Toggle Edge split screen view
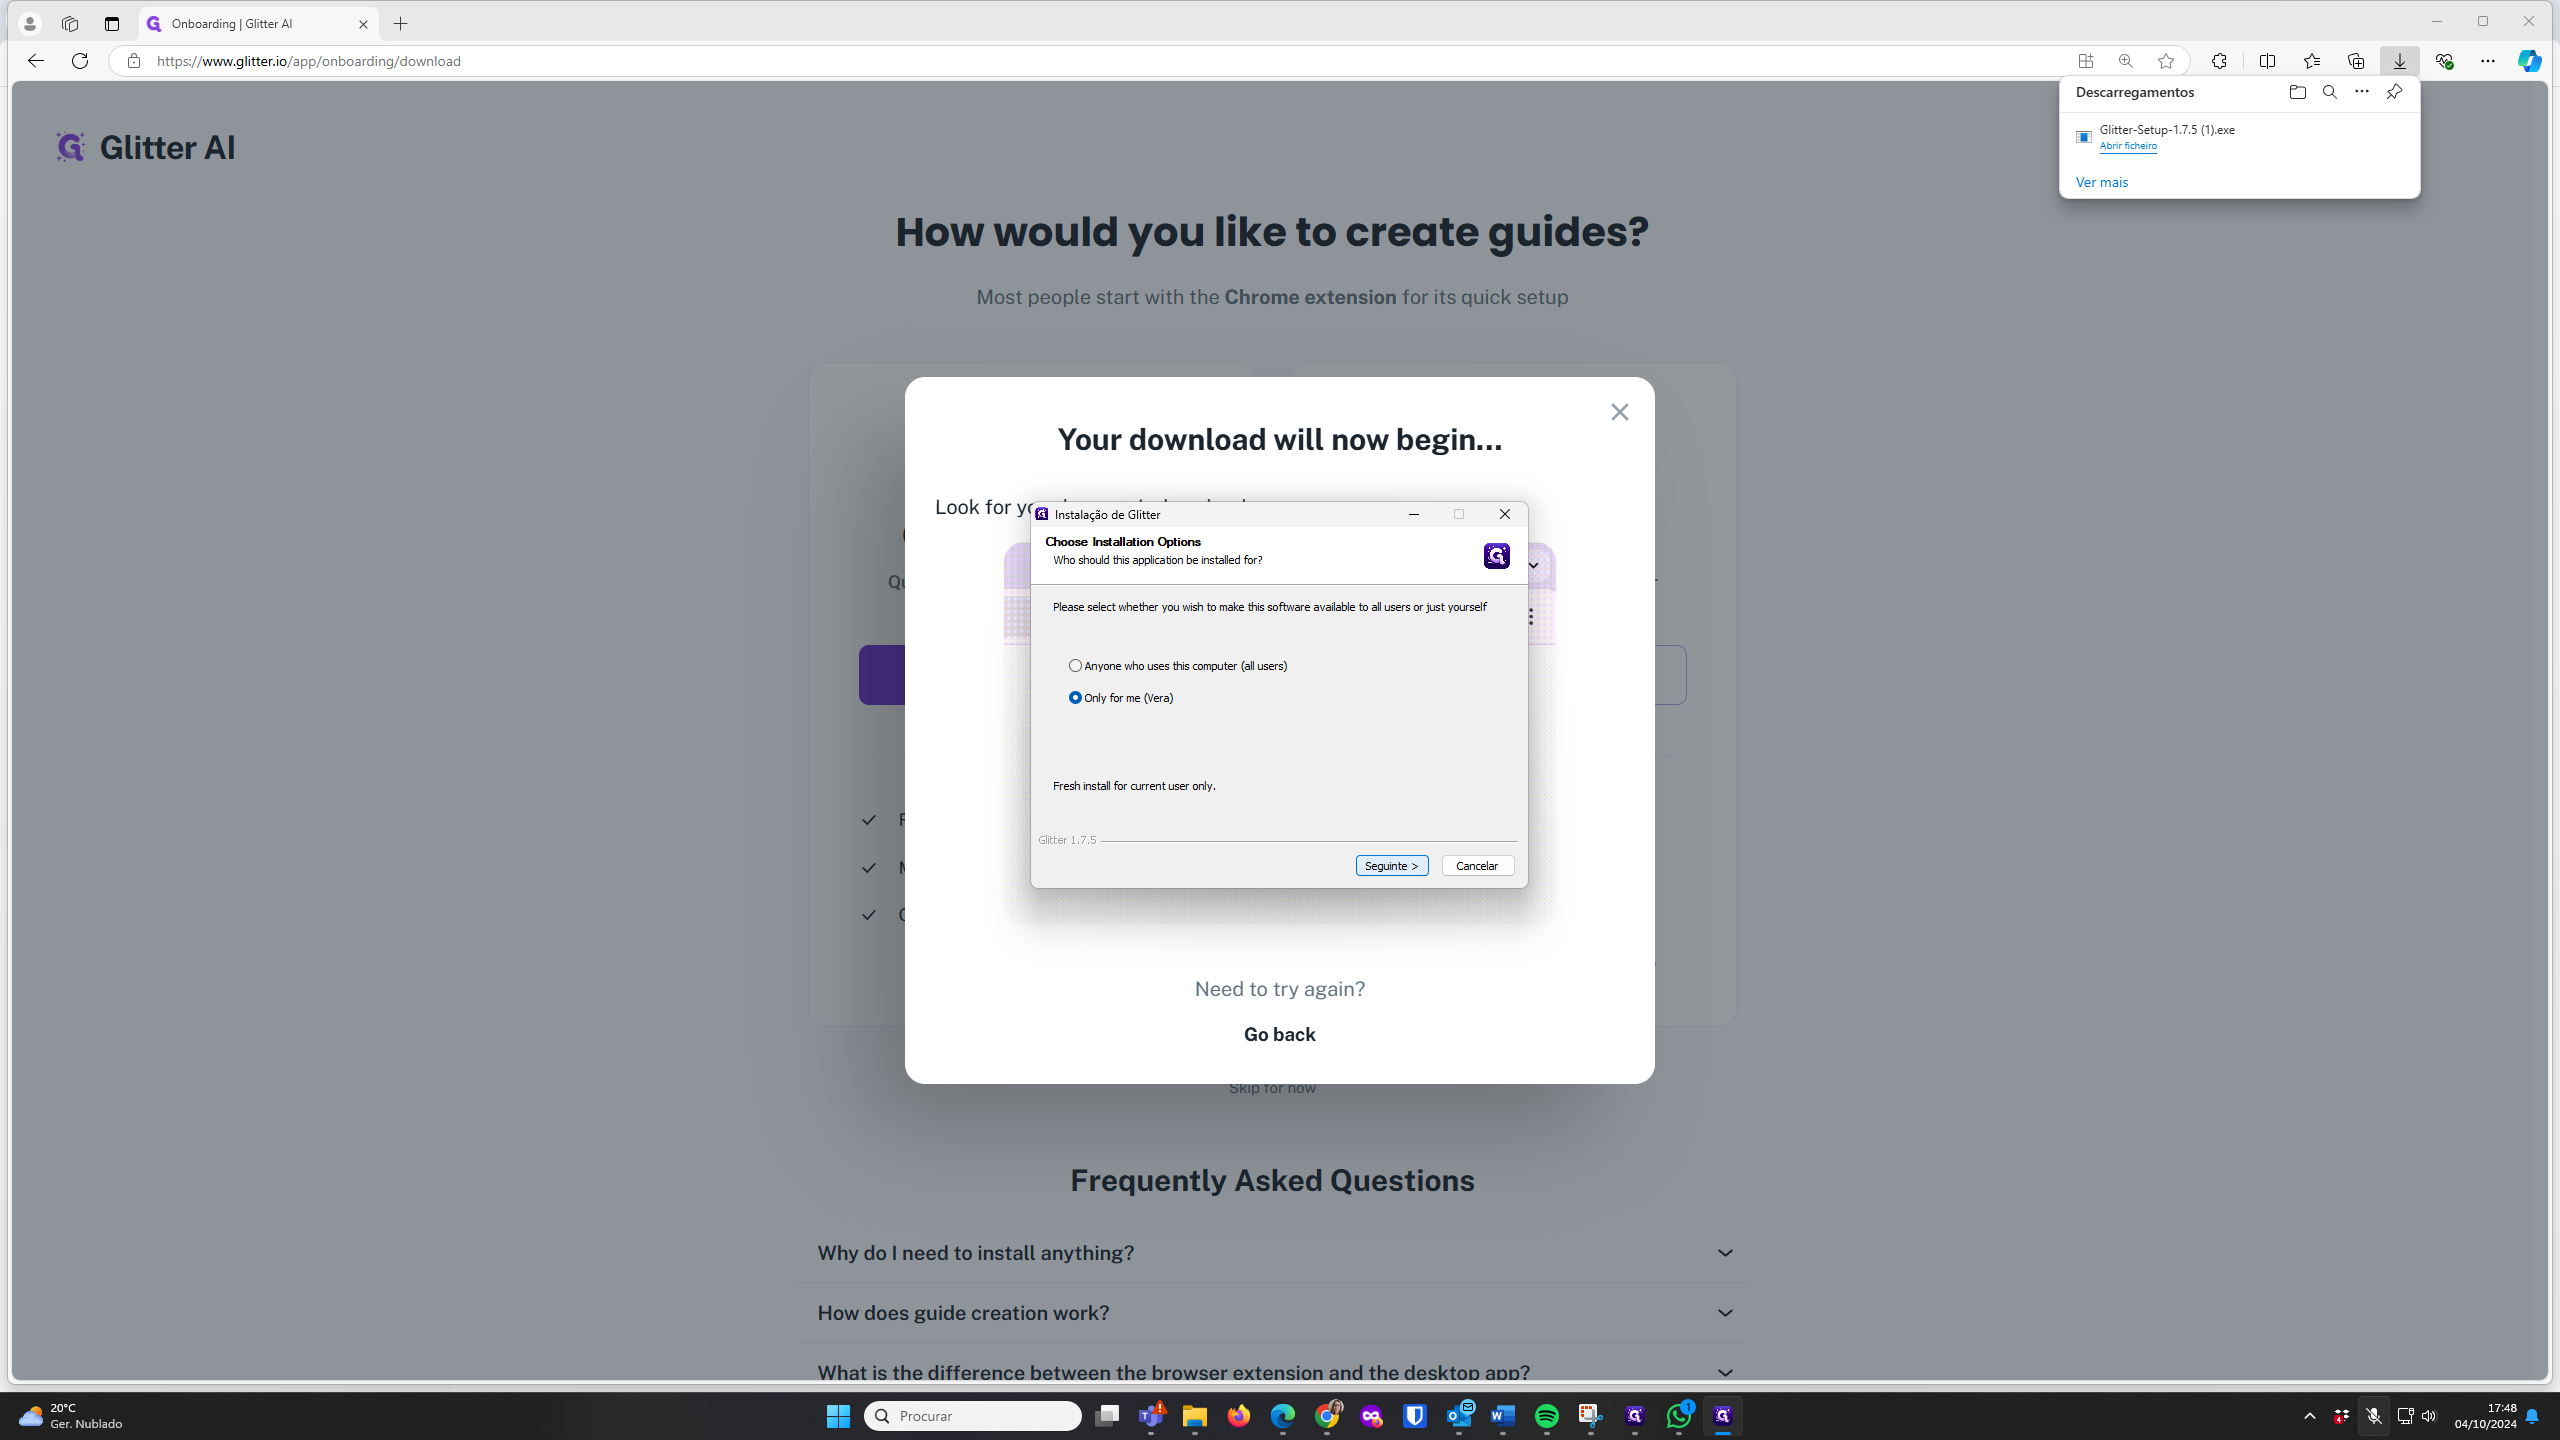 (2267, 61)
